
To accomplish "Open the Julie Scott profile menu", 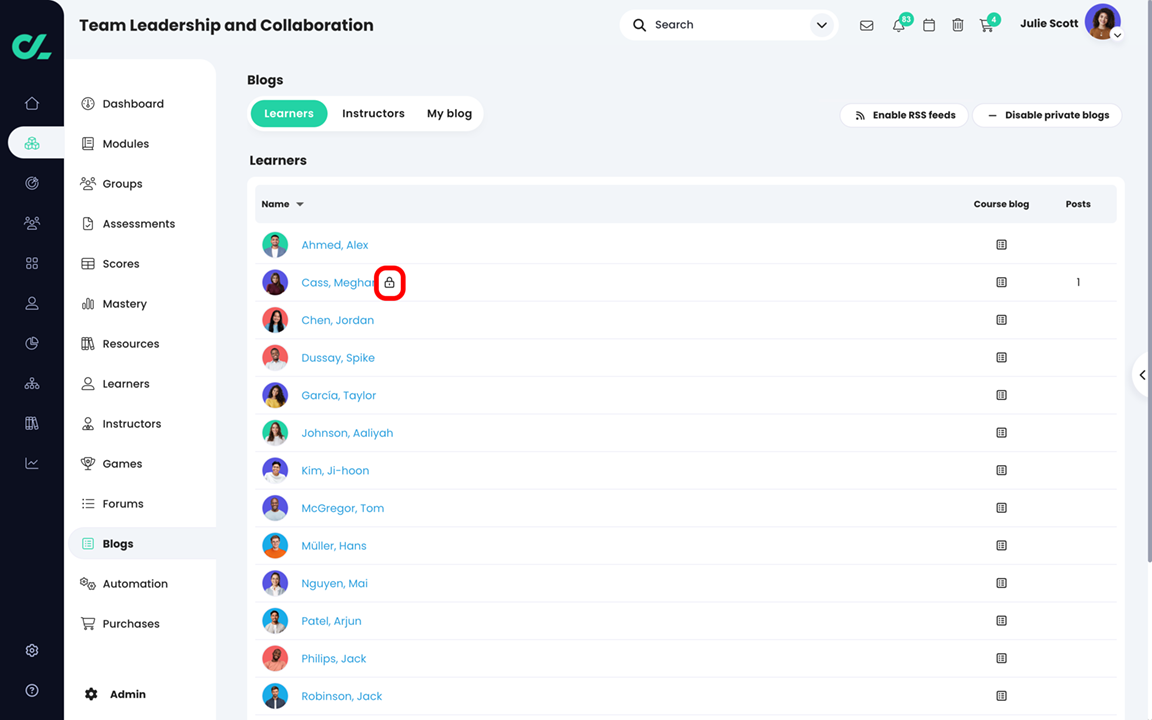I will pos(1117,35).
